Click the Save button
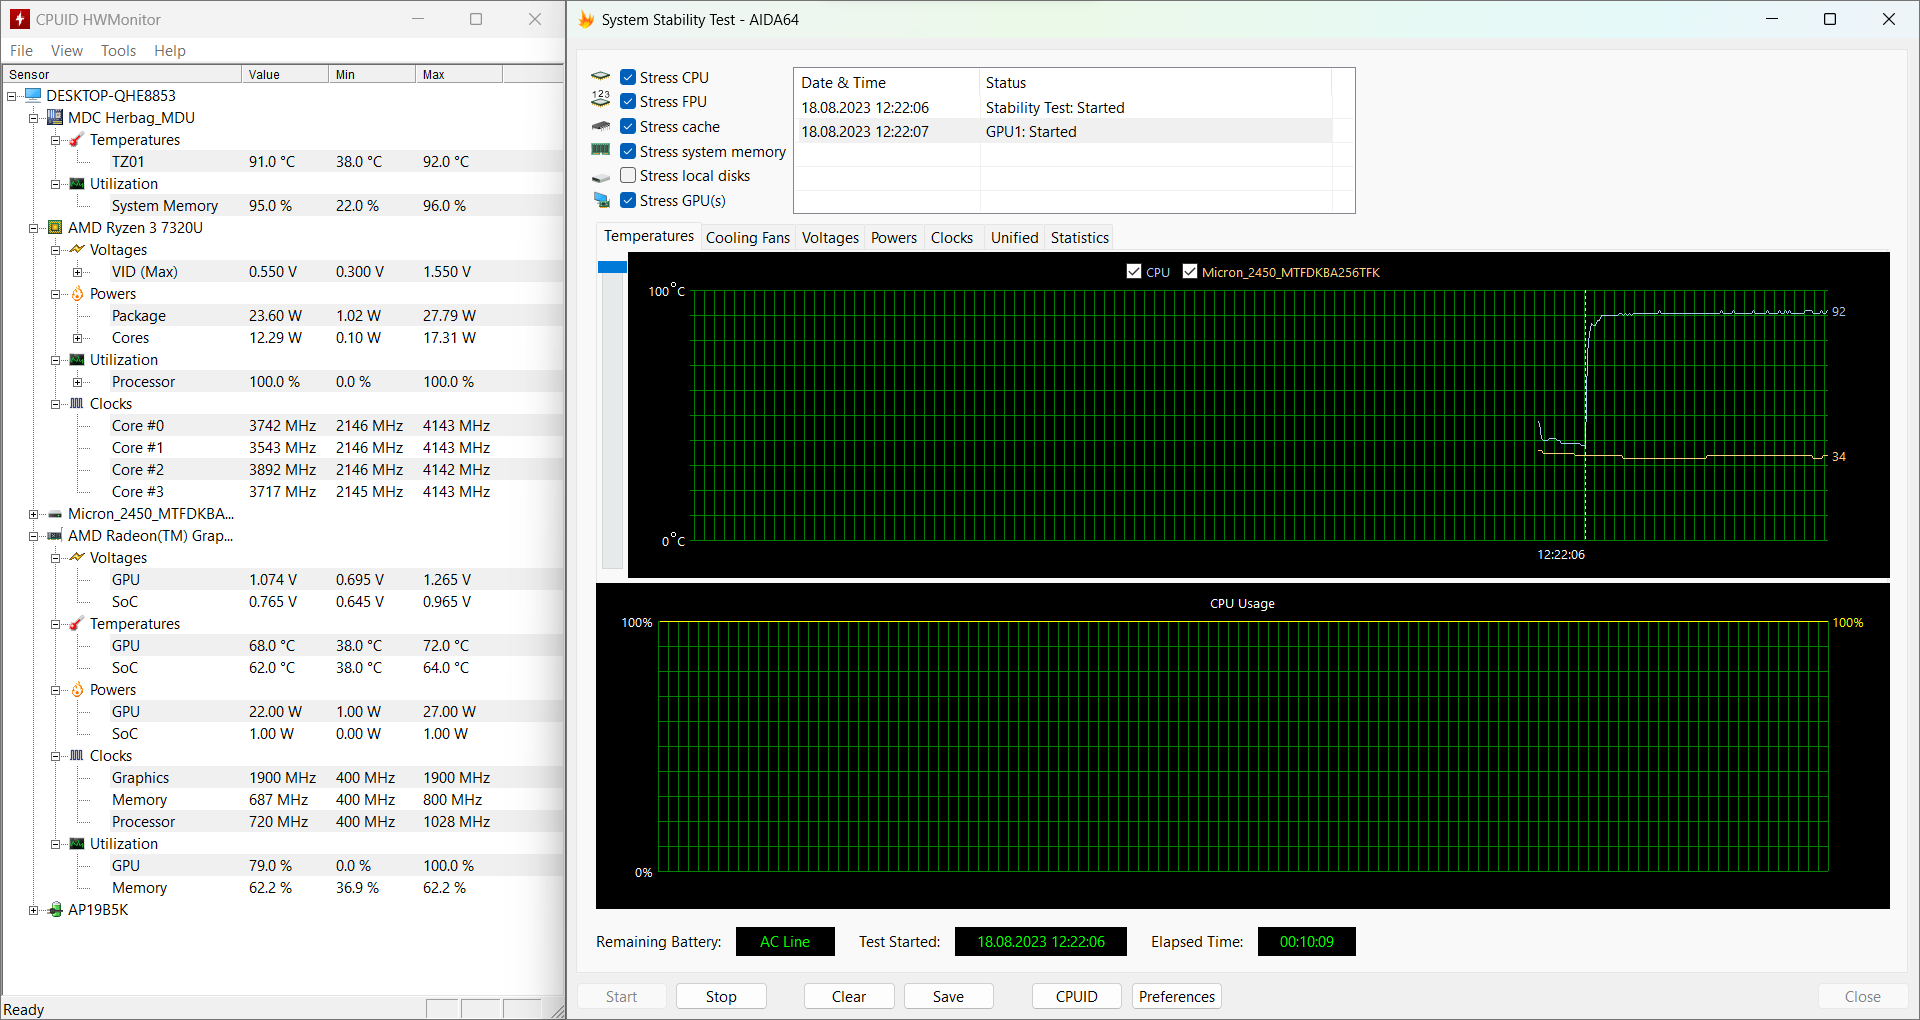This screenshot has height=1020, width=1920. coord(948,997)
